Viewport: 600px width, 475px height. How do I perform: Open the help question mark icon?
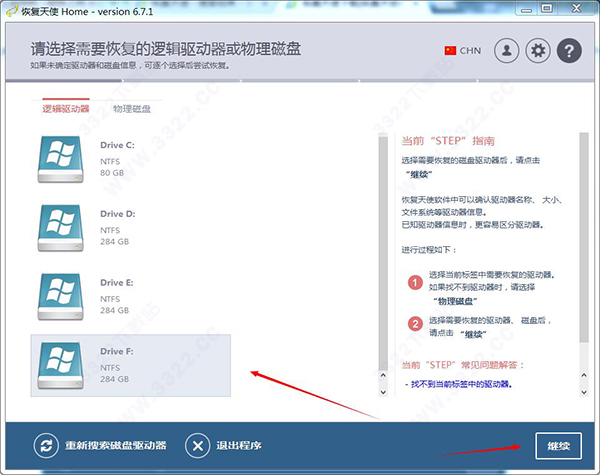pos(569,51)
